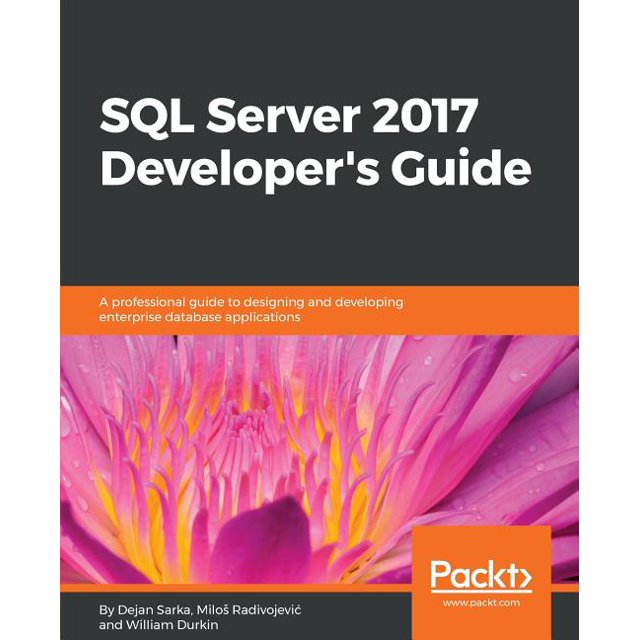This screenshot has height=640, width=640.
Task: Click "enterprise database applications" text
Action: click(x=199, y=316)
